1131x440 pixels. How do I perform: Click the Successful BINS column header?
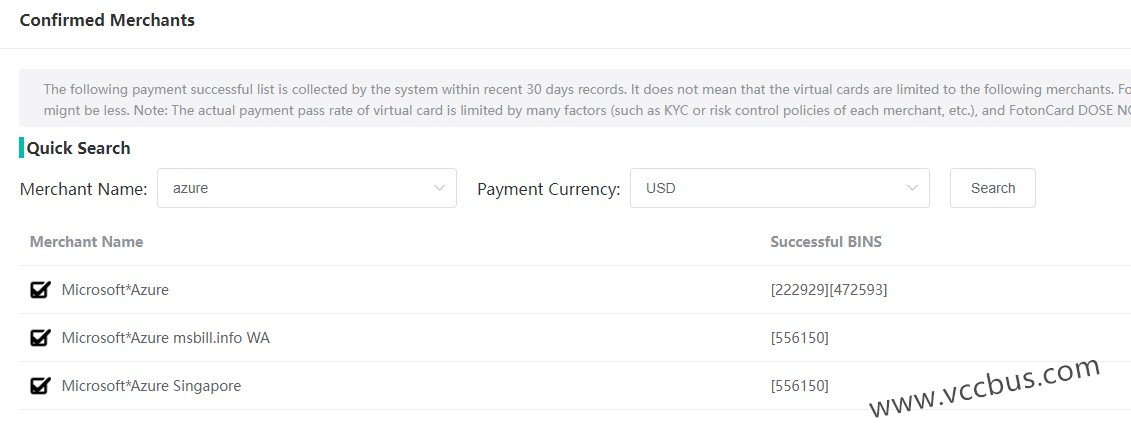(x=826, y=242)
